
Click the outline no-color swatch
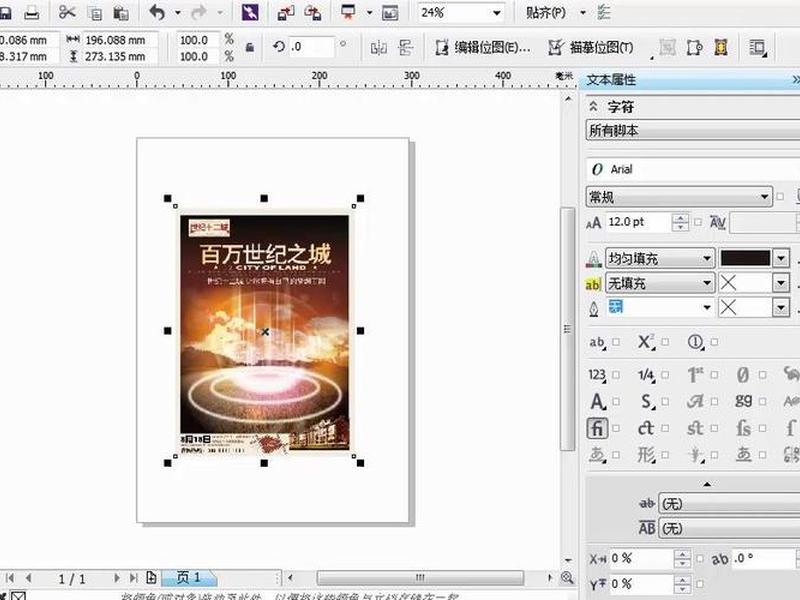[744, 307]
